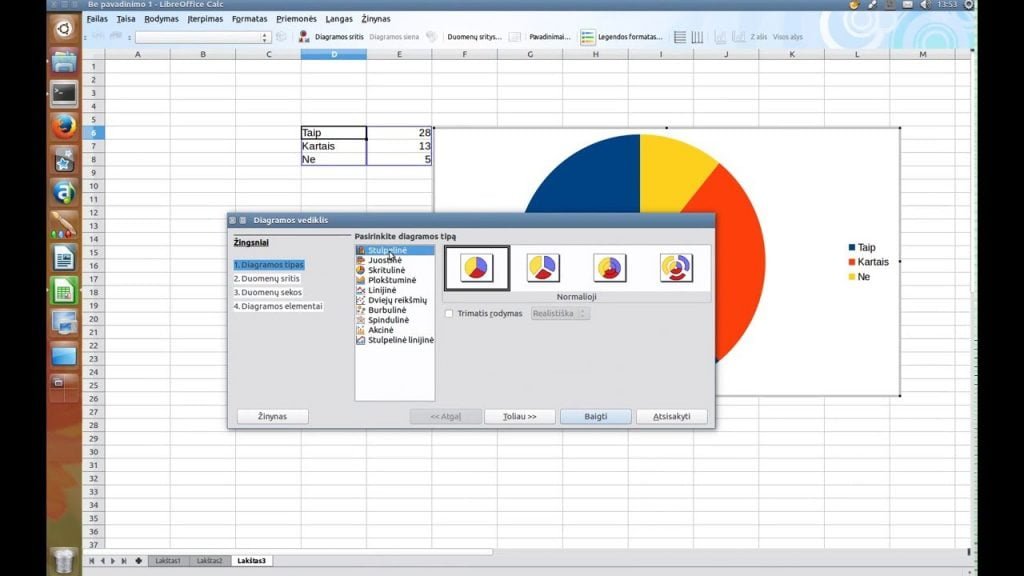Open the Įterpimas menu
Image resolution: width=1024 pixels, height=576 pixels.
click(205, 19)
